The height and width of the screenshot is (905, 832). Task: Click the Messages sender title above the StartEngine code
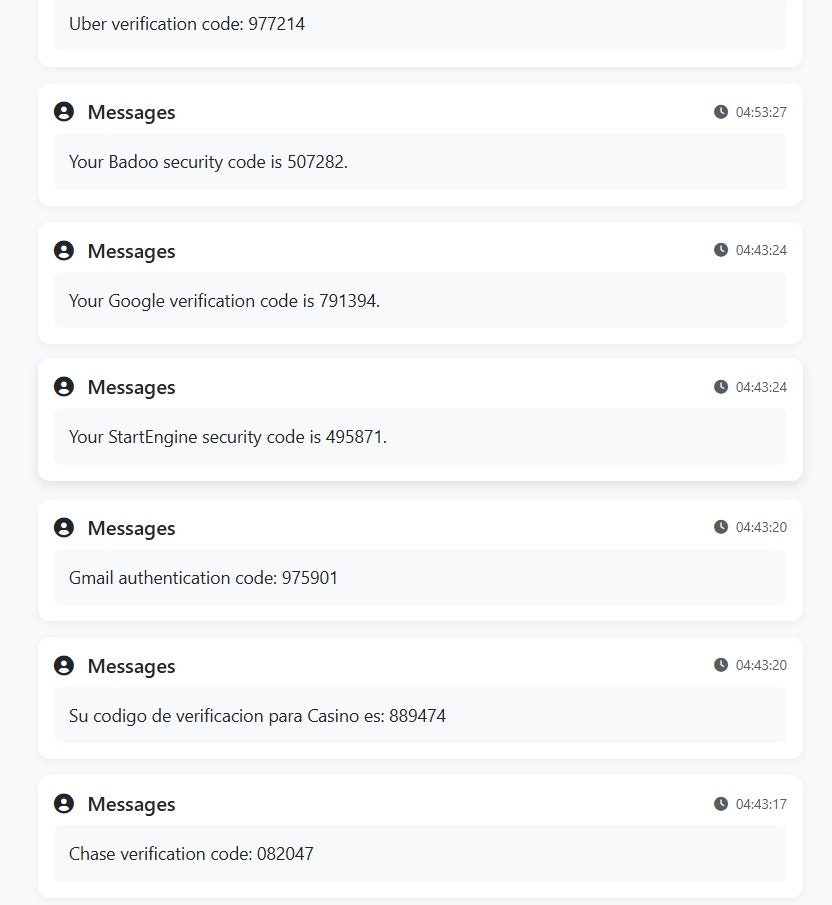tap(132, 388)
